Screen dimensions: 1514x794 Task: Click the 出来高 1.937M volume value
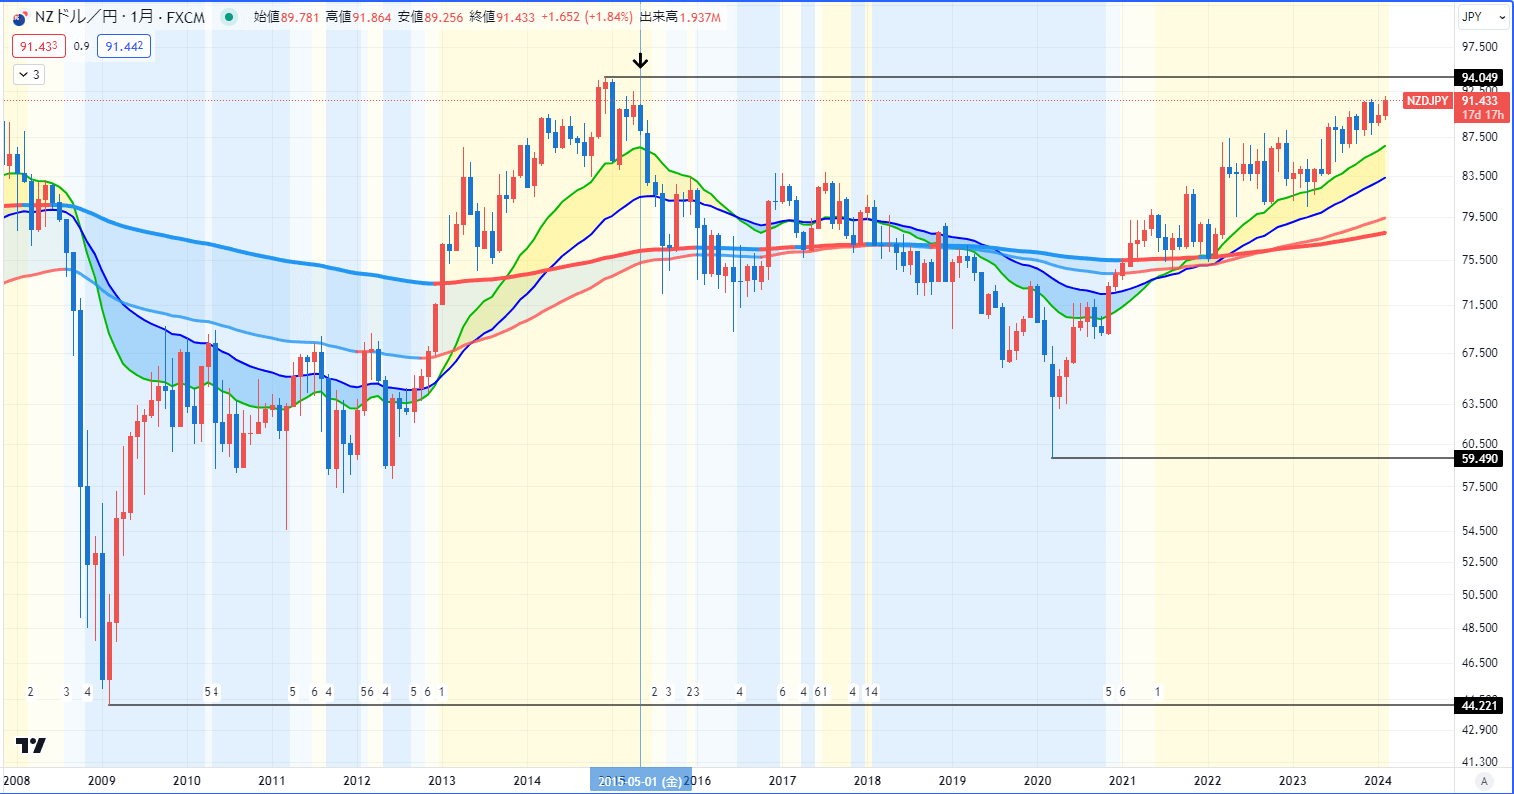[x=678, y=17]
